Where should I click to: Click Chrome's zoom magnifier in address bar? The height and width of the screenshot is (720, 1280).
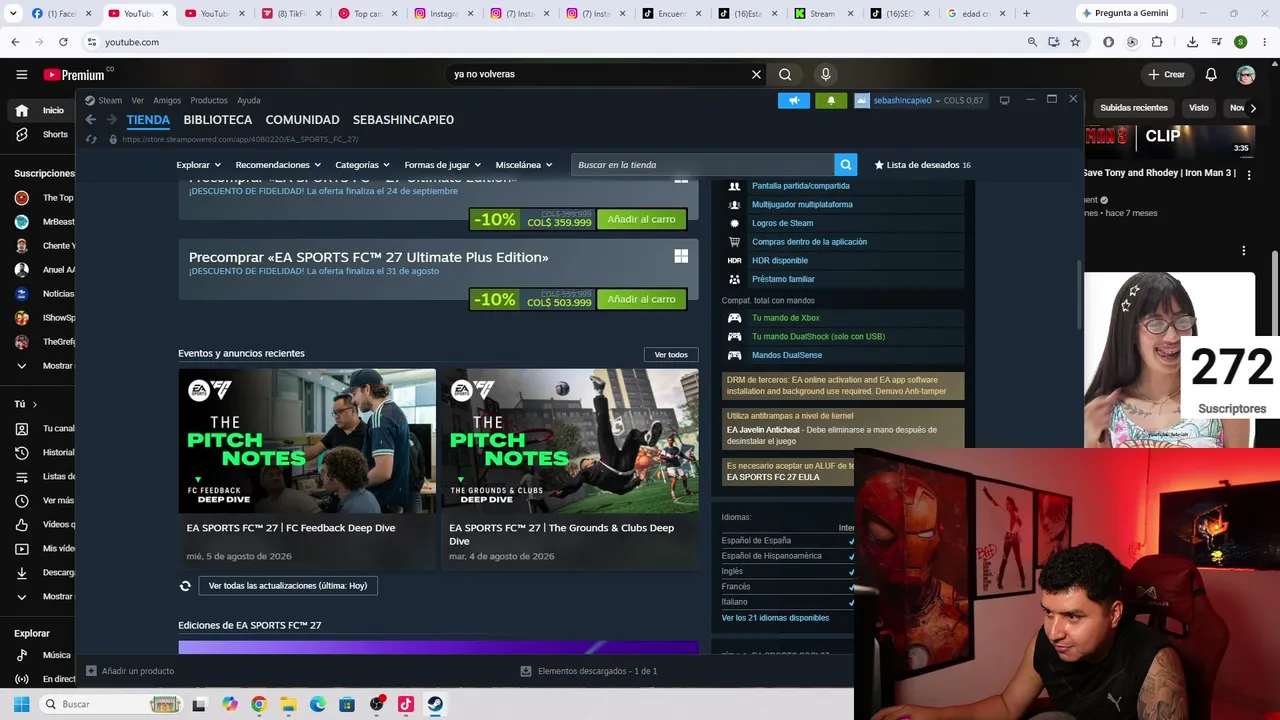click(1032, 42)
